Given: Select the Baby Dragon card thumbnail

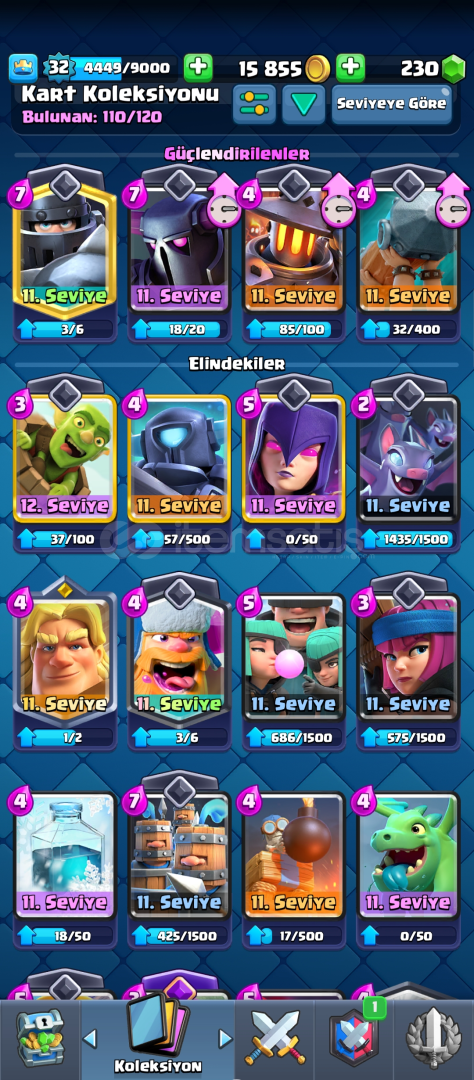Looking at the screenshot, I should 408,854.
